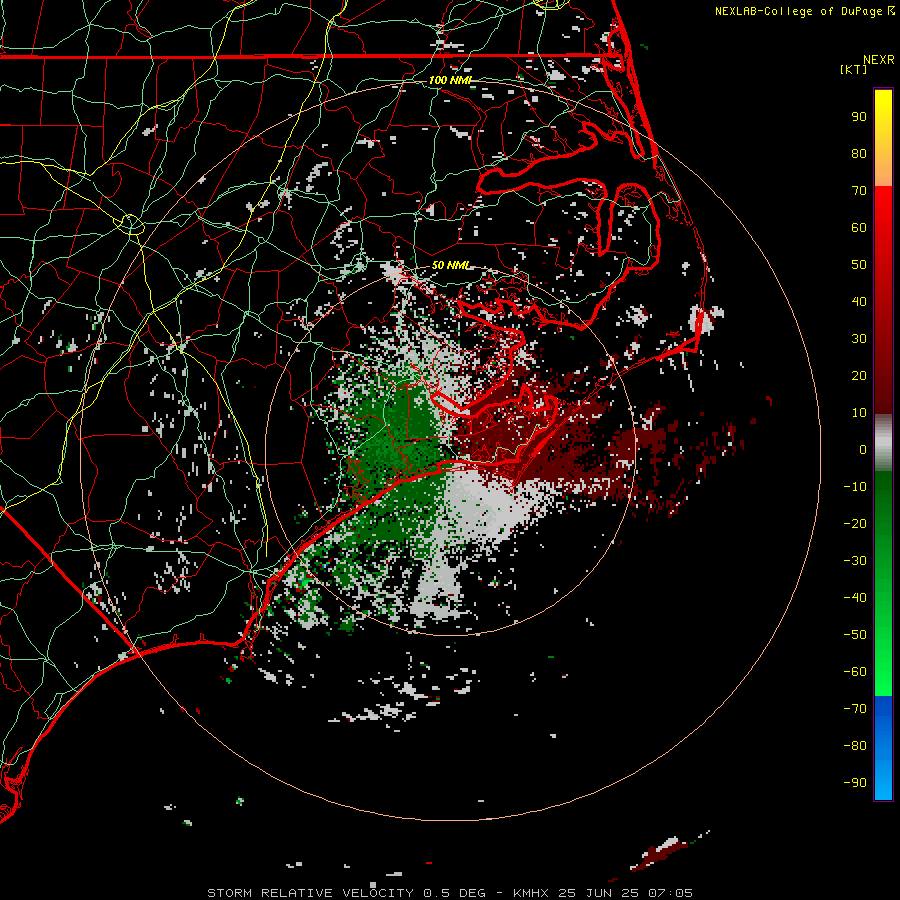Screen dimensions: 900x900
Task: Click the positive 50 scale value
Action: 859,265
